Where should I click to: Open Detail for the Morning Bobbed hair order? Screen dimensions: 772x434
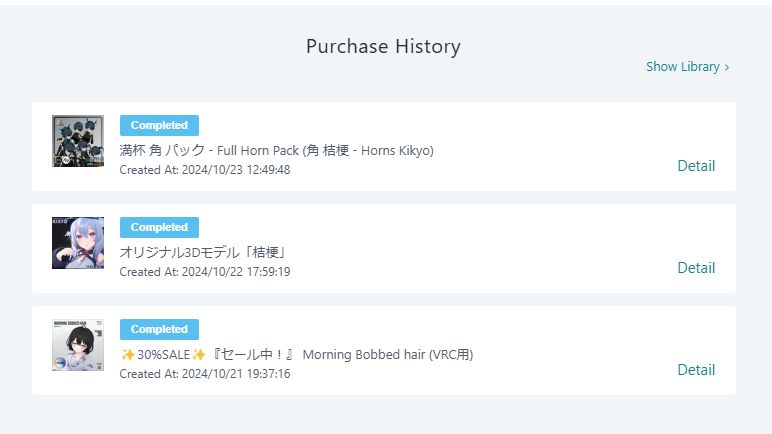696,370
